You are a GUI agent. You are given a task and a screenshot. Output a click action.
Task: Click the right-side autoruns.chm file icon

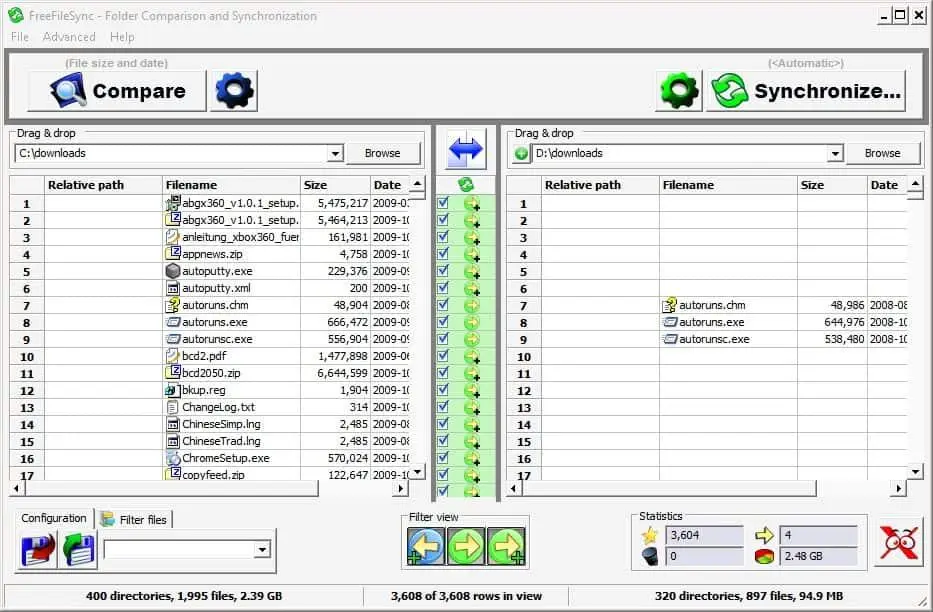[x=669, y=305]
